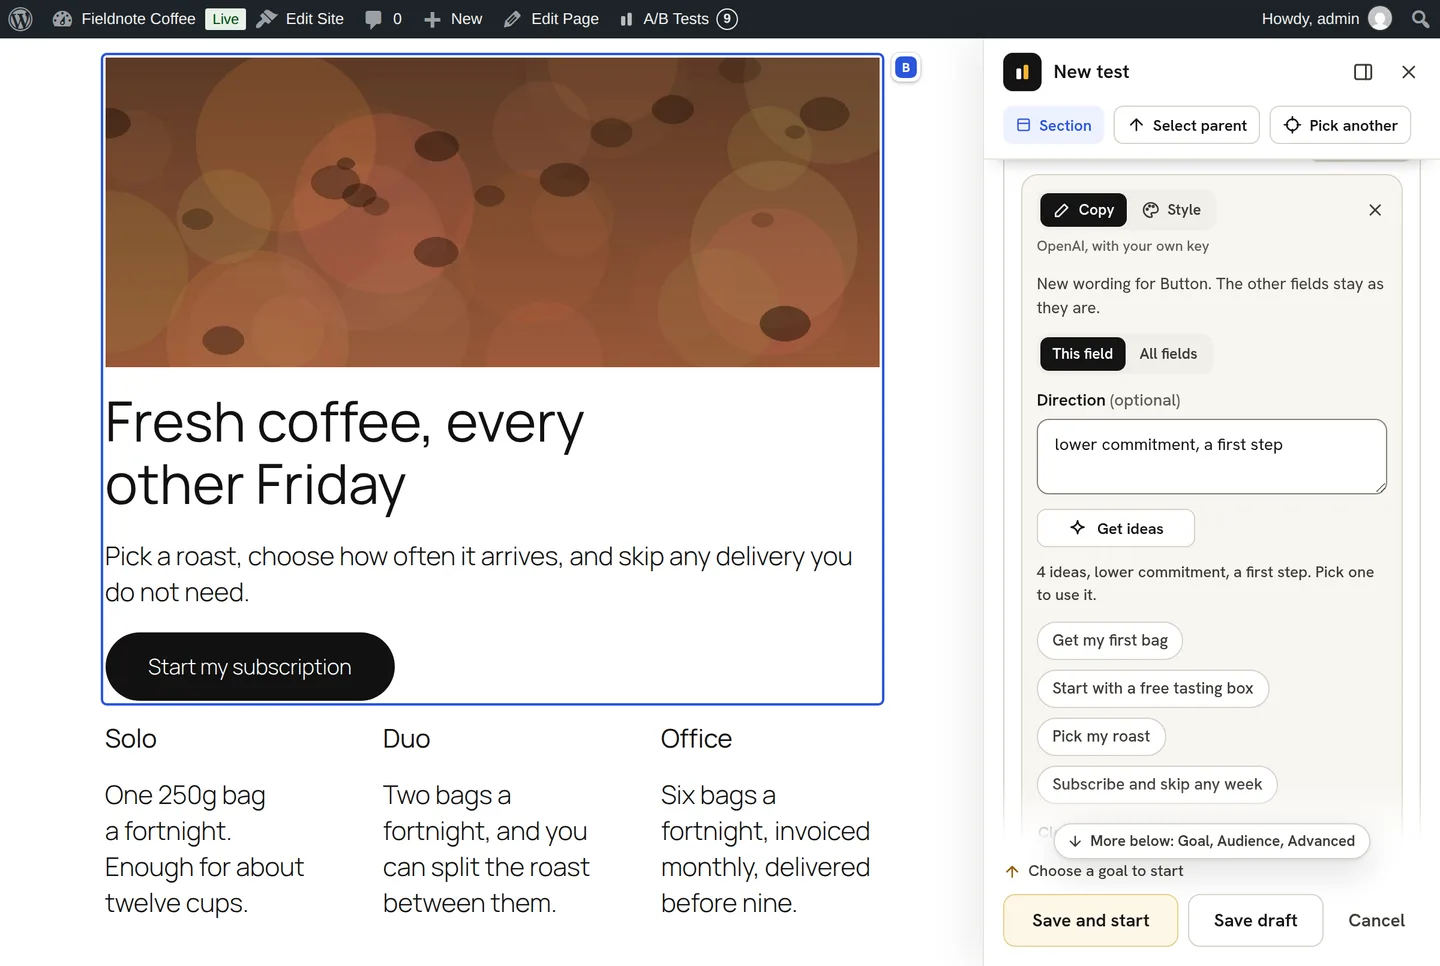Image resolution: width=1440 pixels, height=966 pixels.
Task: Click the New test panel logo icon
Action: (x=1022, y=72)
